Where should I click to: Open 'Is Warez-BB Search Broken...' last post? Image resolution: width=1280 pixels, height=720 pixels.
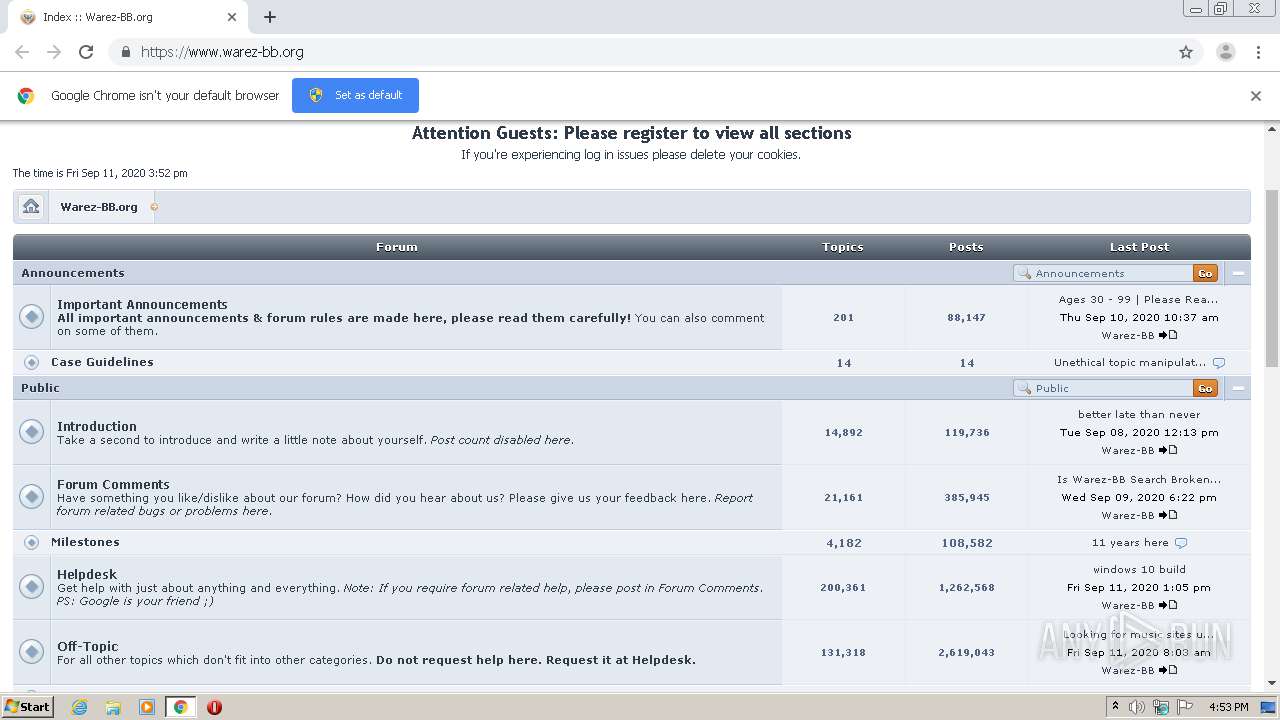tap(1139, 479)
